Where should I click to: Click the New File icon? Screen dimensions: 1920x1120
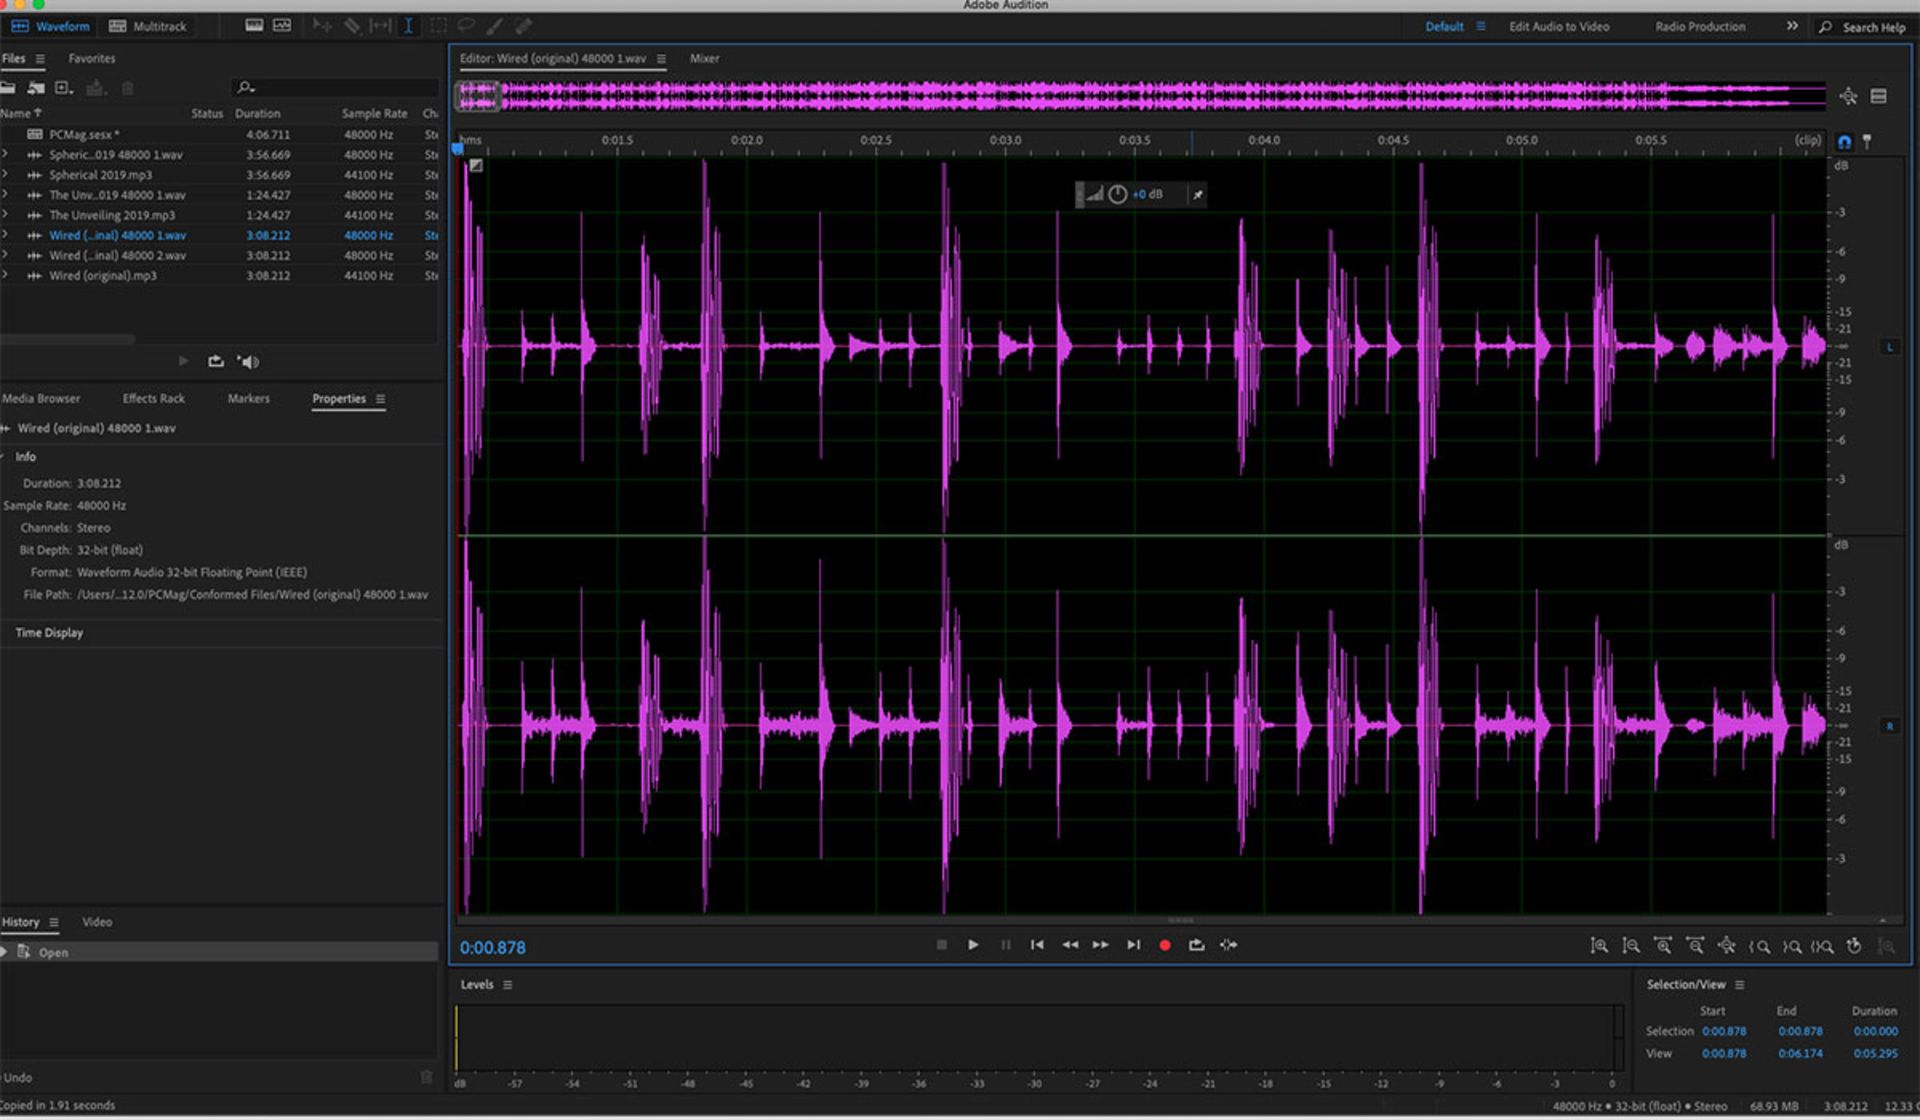[x=64, y=88]
